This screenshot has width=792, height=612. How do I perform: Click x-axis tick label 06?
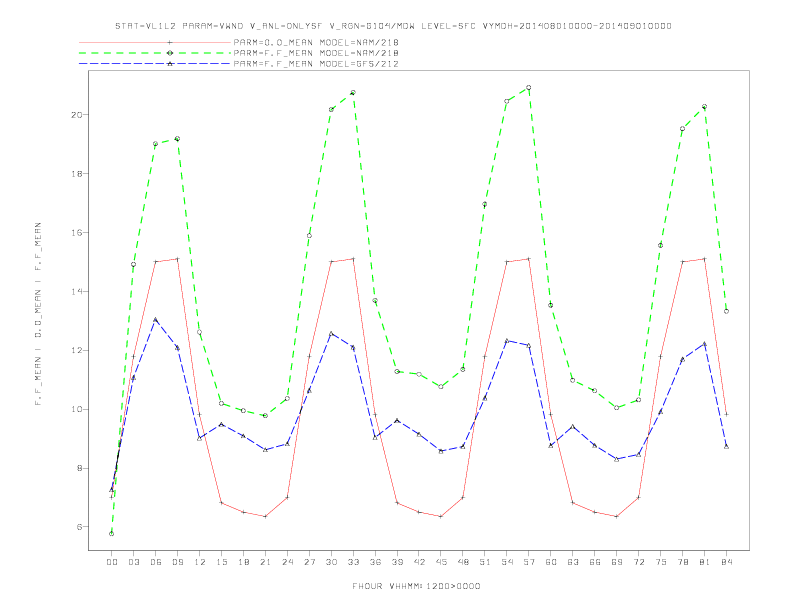pyautogui.click(x=156, y=562)
